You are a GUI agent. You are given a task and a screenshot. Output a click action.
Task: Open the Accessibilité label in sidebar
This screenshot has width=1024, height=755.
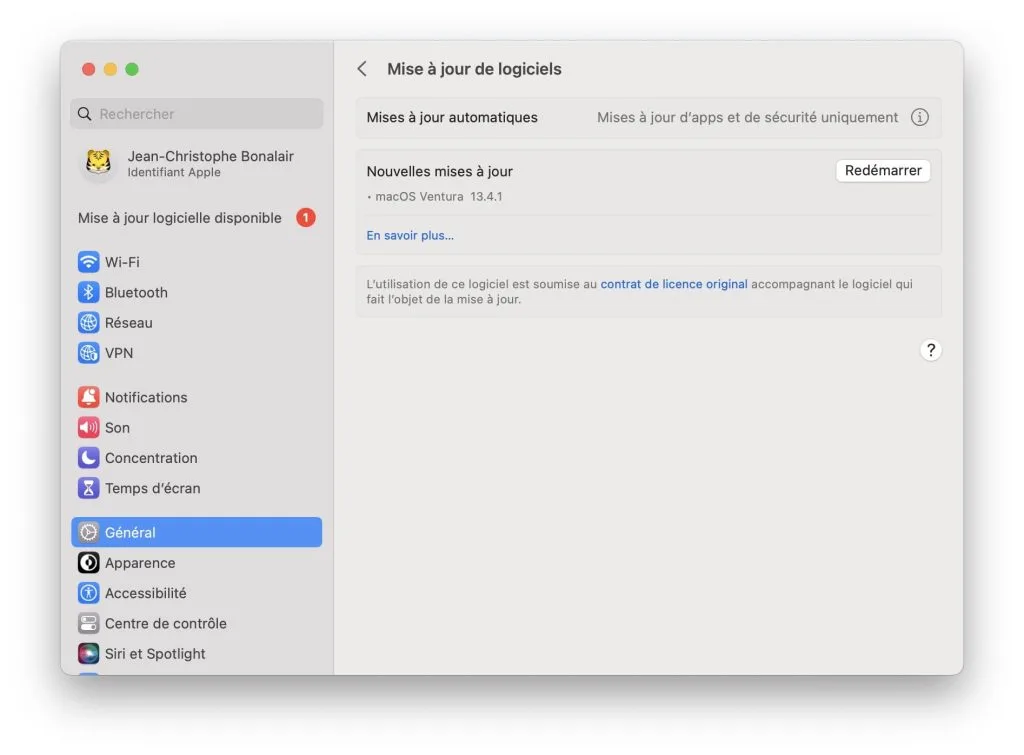tap(146, 593)
